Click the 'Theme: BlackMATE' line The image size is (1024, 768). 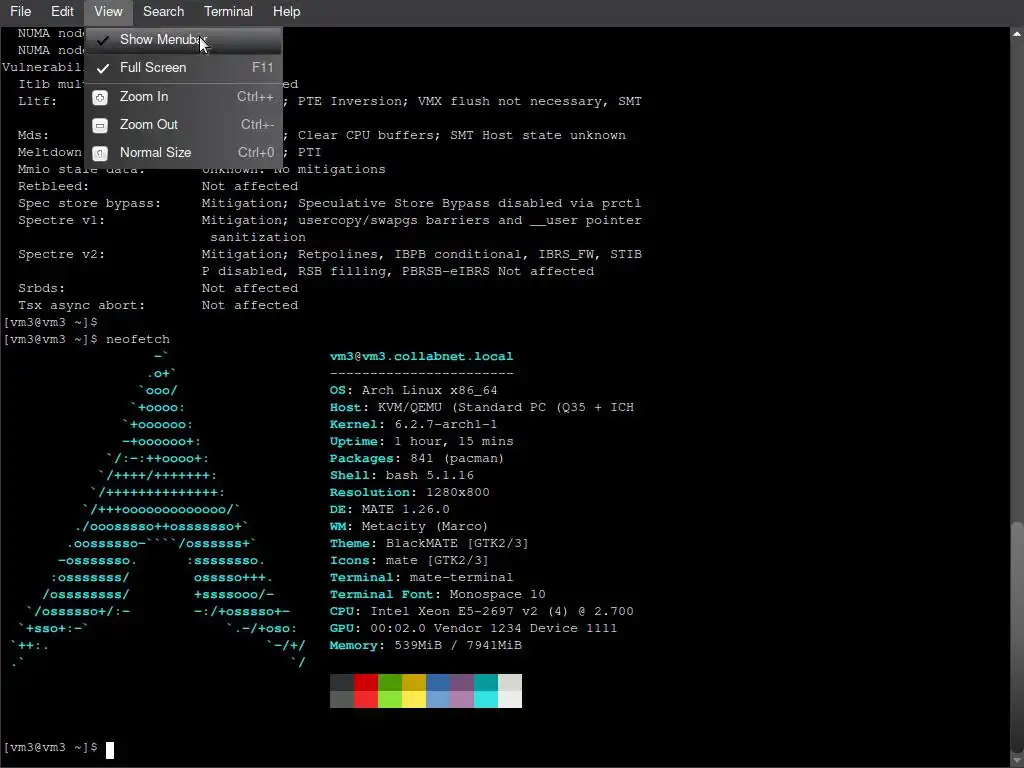click(429, 543)
